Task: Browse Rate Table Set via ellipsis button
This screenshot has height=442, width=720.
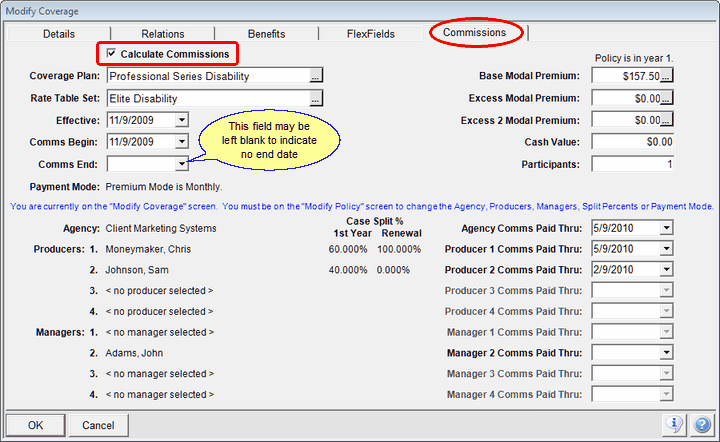Action: (x=315, y=98)
